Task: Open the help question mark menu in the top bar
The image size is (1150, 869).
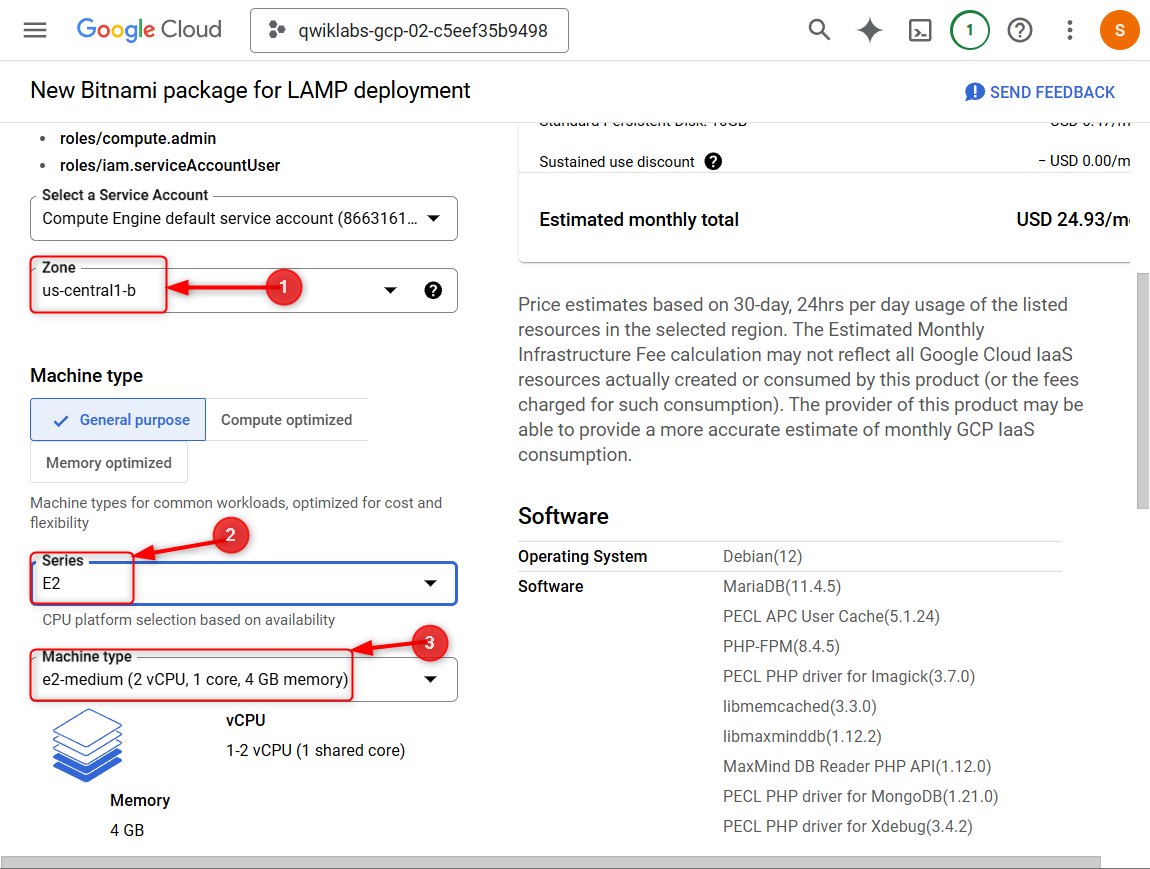Action: point(1019,30)
